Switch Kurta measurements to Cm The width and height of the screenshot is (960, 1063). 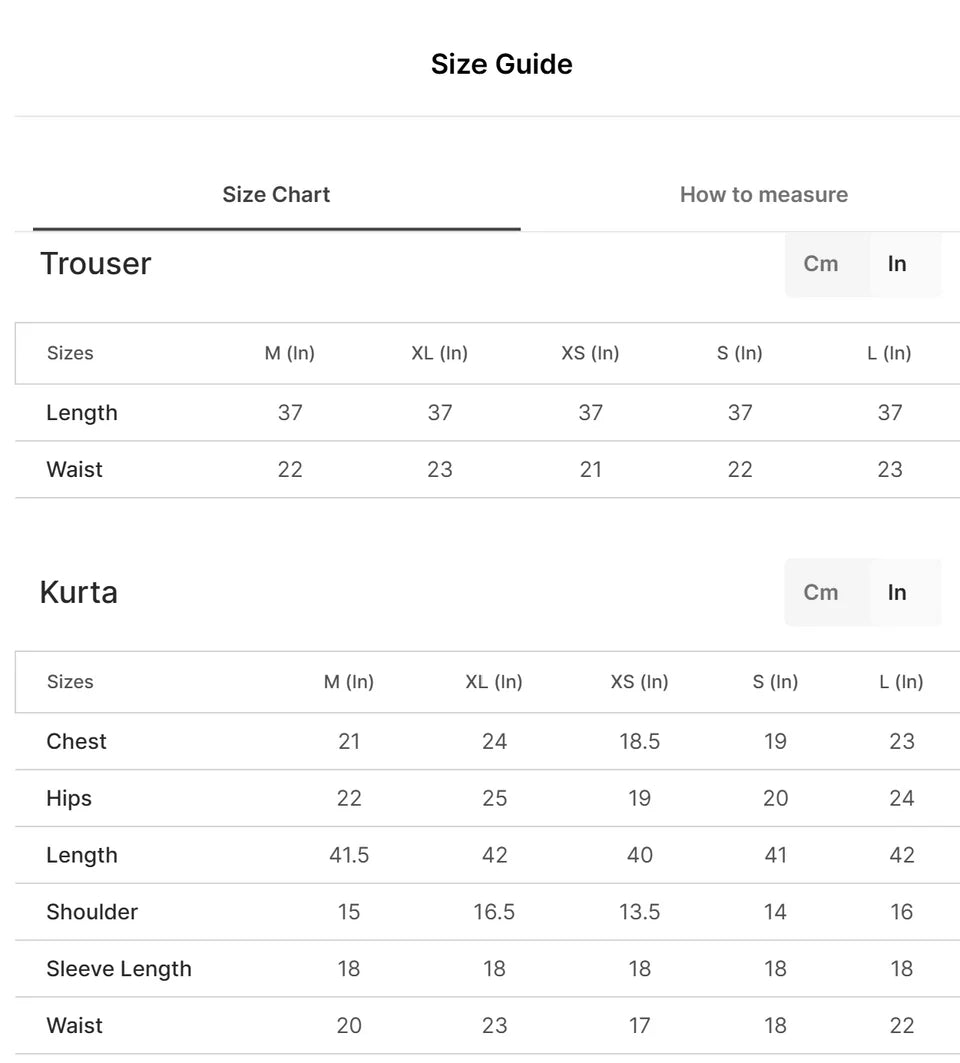821,592
